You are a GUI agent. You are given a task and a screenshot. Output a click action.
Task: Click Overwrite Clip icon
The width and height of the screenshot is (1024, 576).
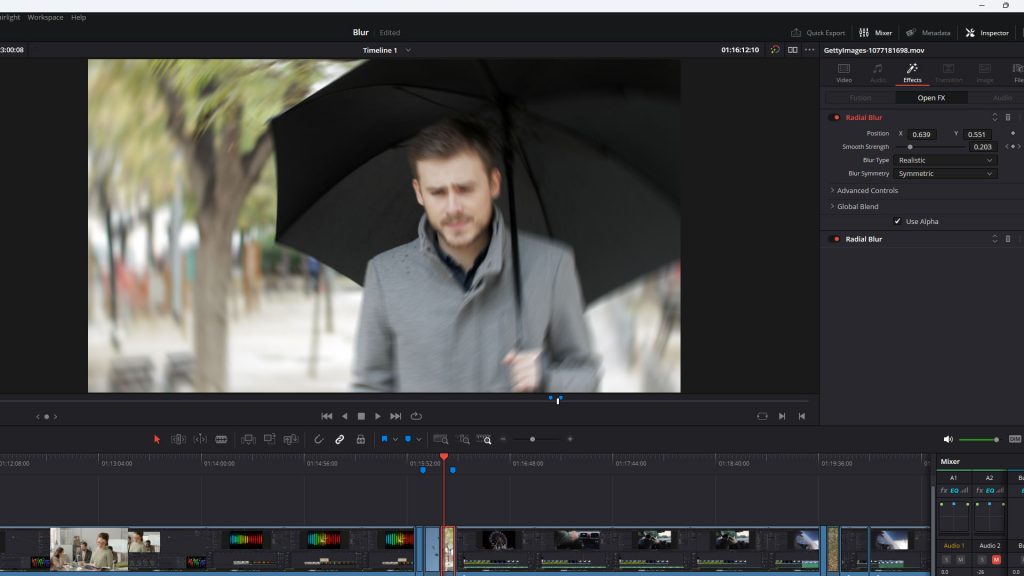269,440
